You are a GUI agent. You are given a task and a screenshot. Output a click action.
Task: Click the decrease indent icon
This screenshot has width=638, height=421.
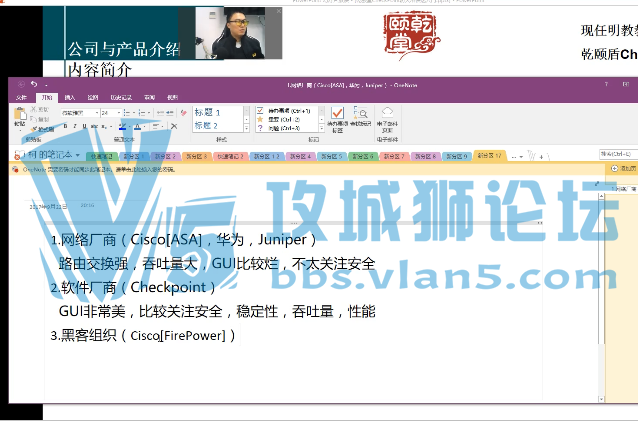point(160,113)
